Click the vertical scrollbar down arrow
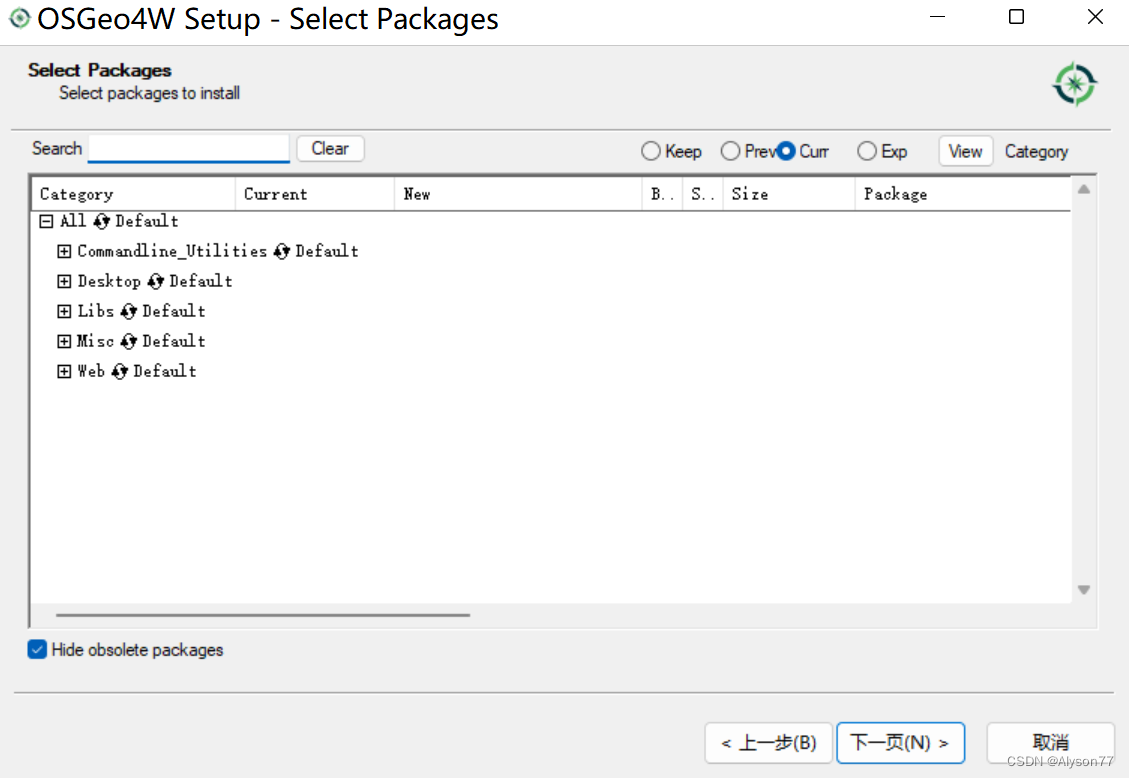 pos(1084,589)
